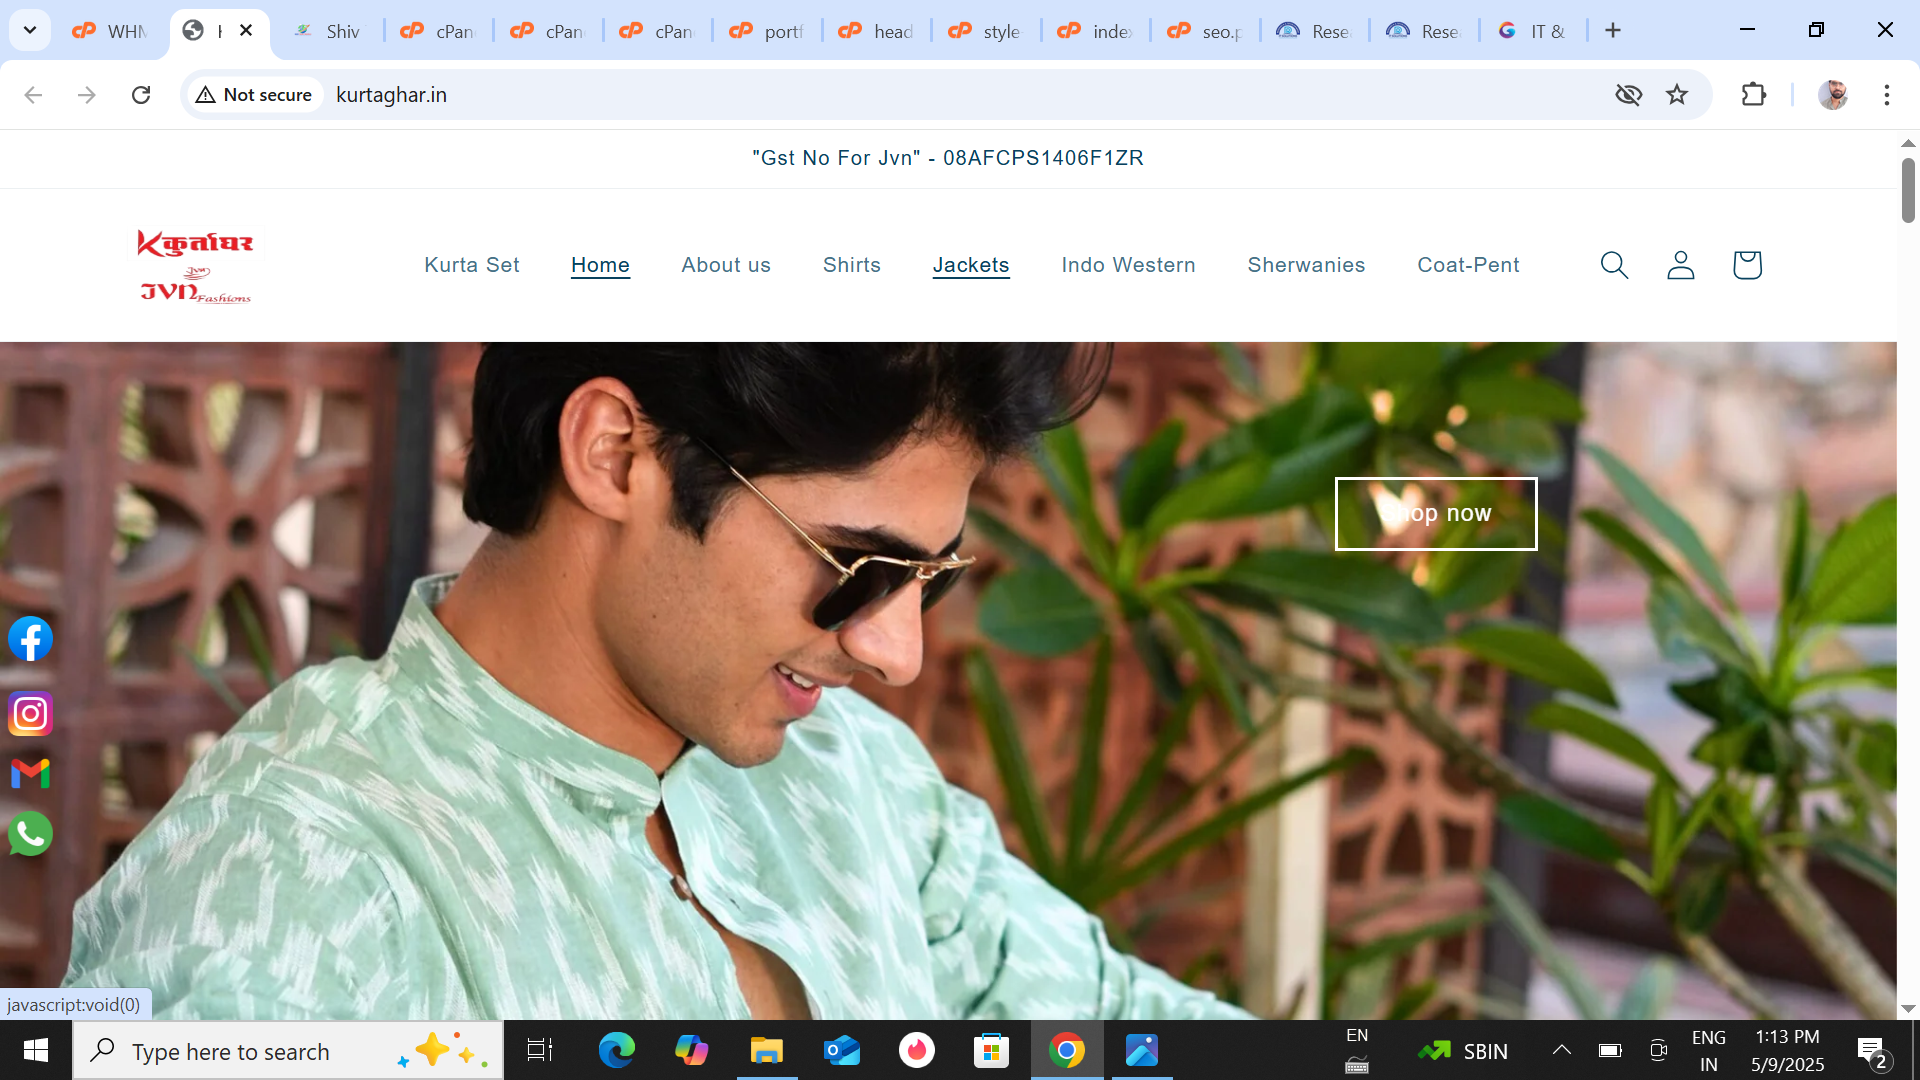Open a new browser tab
Screen dimensions: 1920x1080
1613,31
